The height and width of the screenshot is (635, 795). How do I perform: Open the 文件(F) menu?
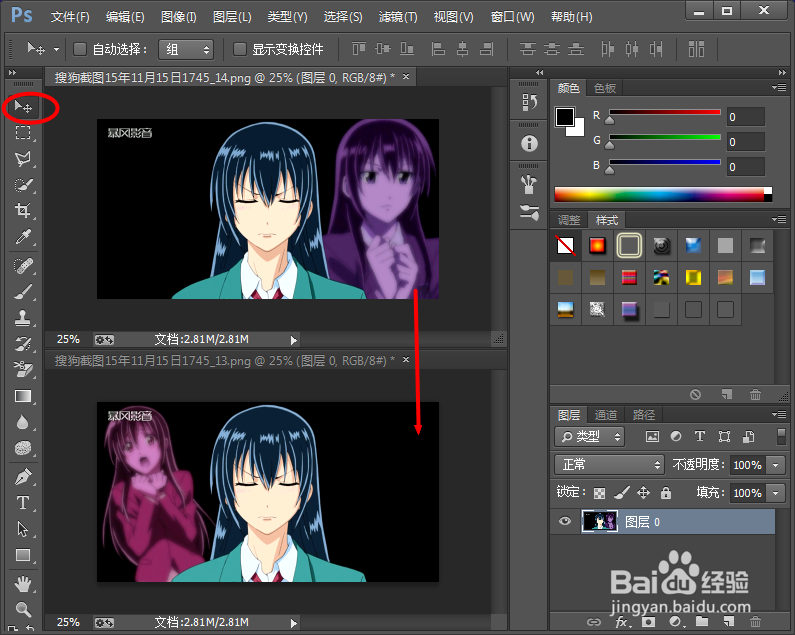coord(70,17)
